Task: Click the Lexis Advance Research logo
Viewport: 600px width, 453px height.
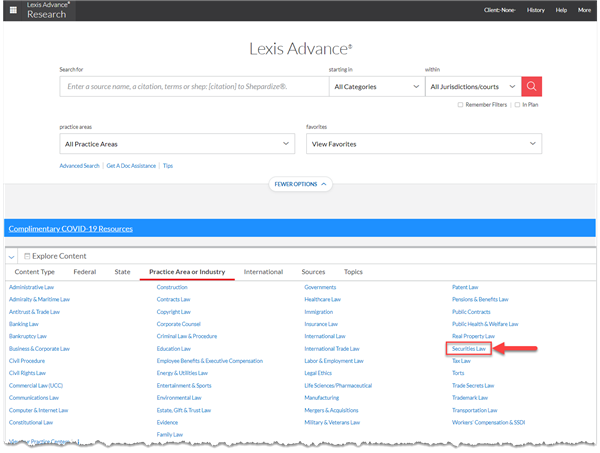Action: tap(47, 10)
